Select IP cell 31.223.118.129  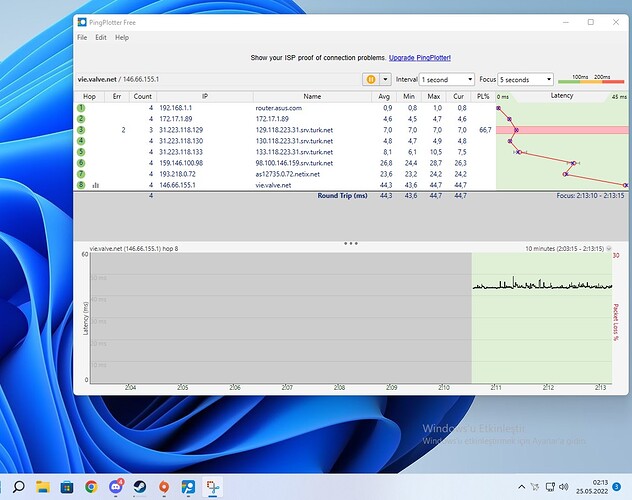(x=181, y=130)
